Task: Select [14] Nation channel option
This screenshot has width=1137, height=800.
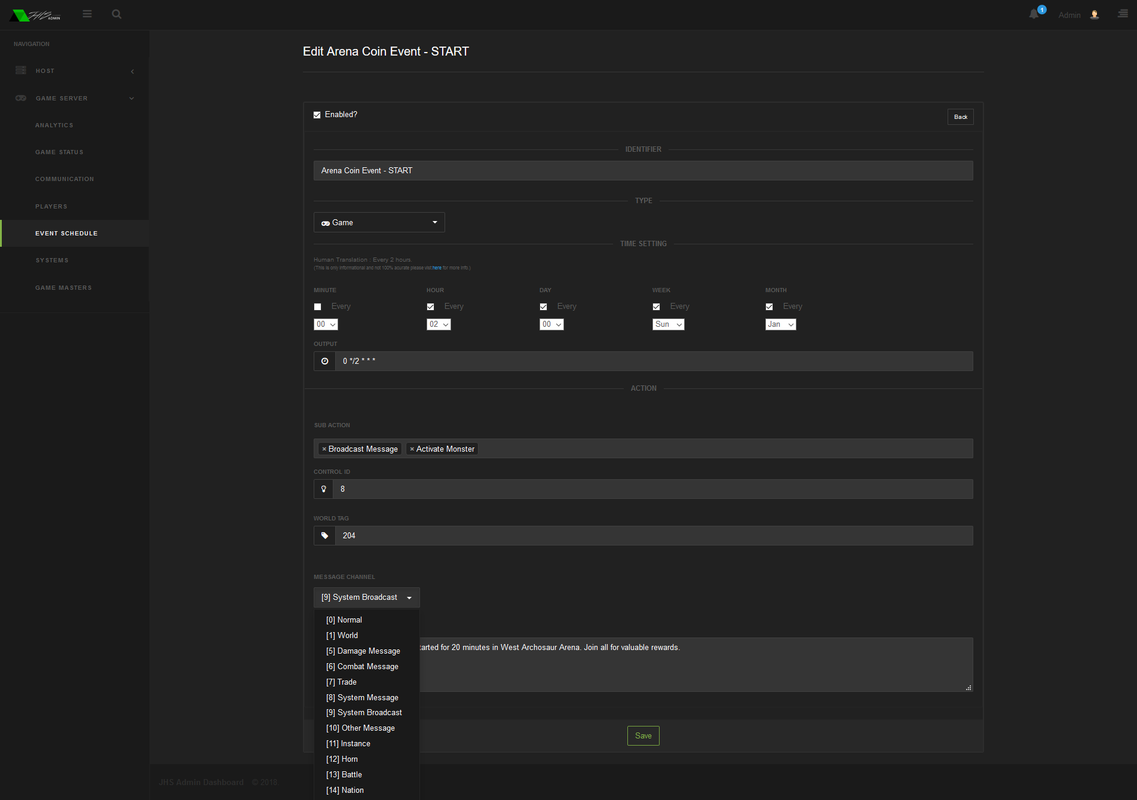Action: 366,791
